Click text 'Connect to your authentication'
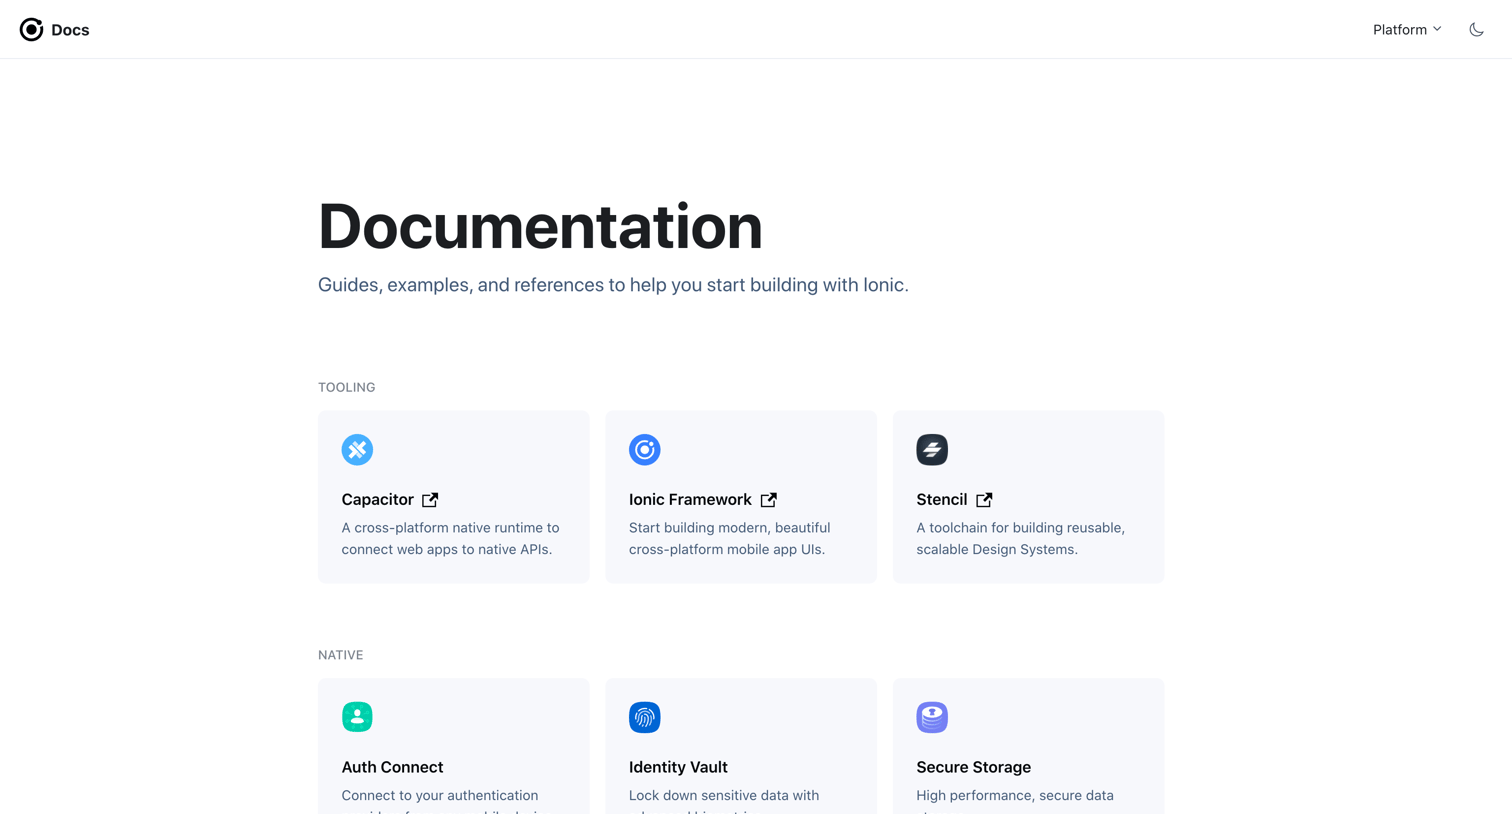This screenshot has width=1512, height=814. (440, 796)
